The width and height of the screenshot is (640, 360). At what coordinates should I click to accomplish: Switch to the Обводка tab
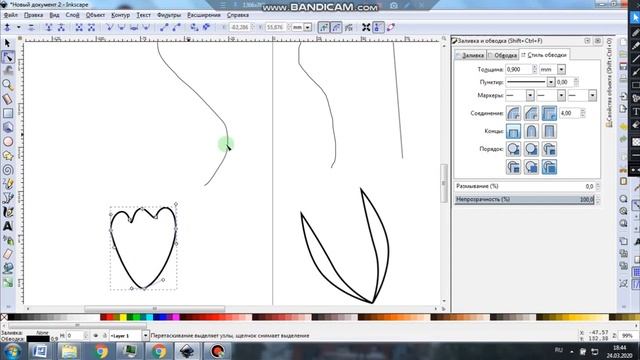[x=502, y=55]
